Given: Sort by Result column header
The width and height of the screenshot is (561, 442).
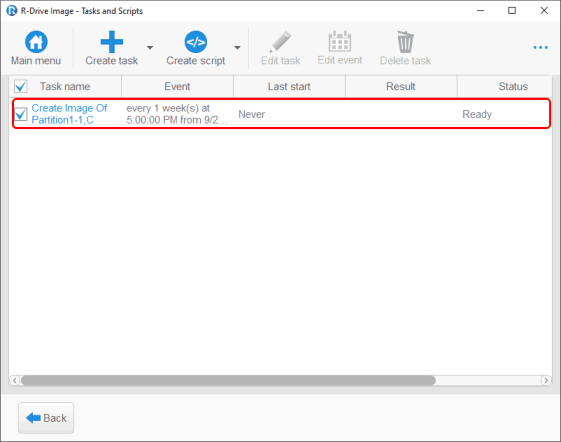Looking at the screenshot, I should (x=401, y=86).
